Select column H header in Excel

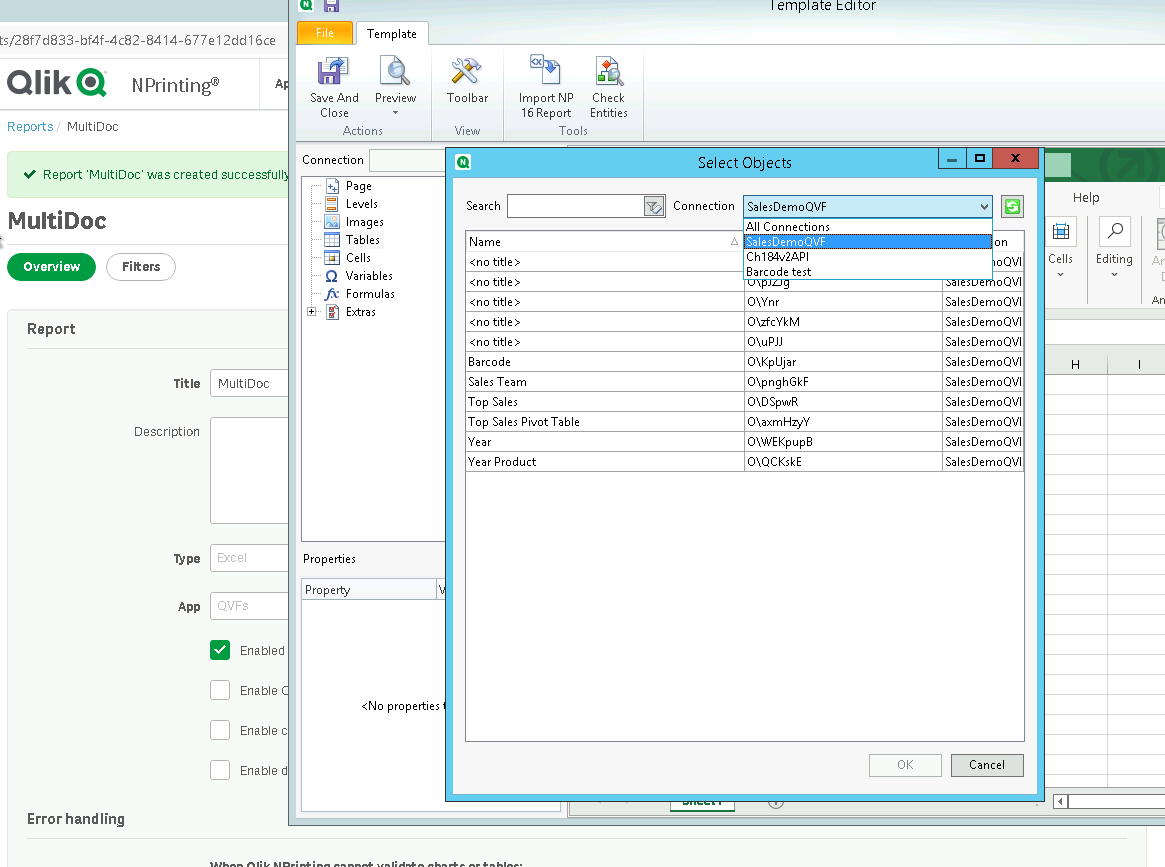click(x=1075, y=364)
